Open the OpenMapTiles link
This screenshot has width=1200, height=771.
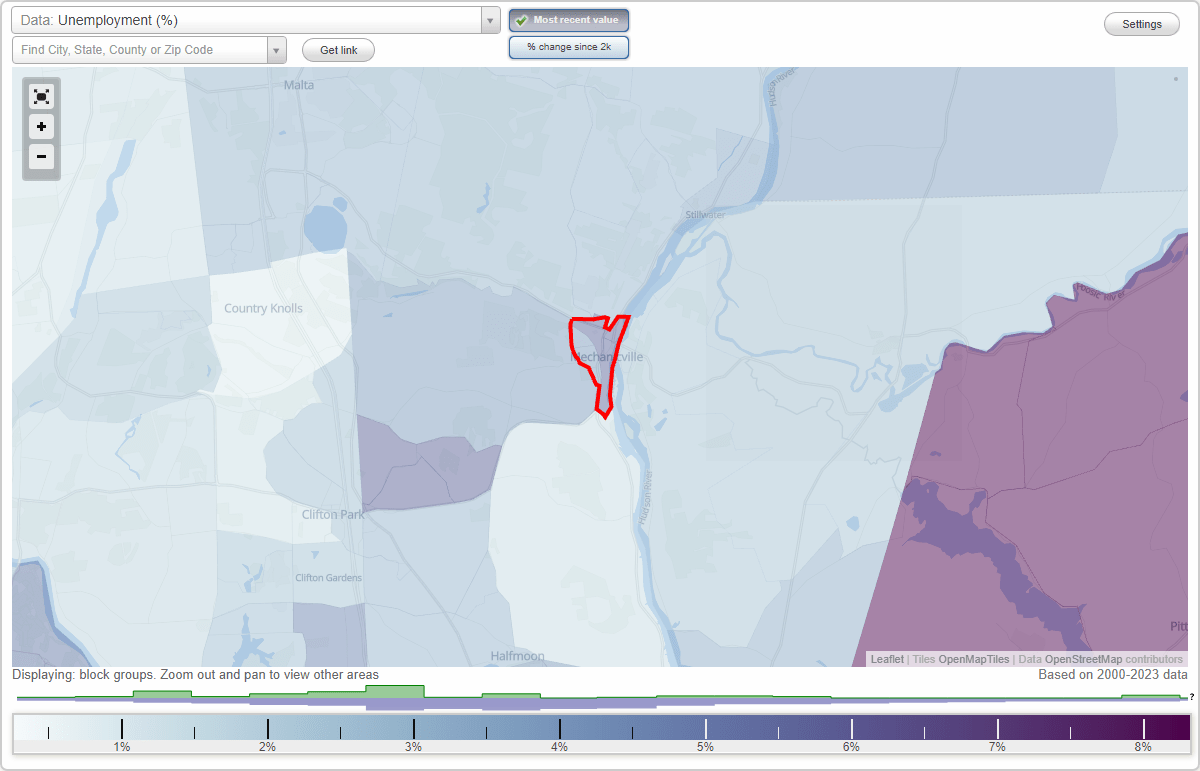coord(972,659)
